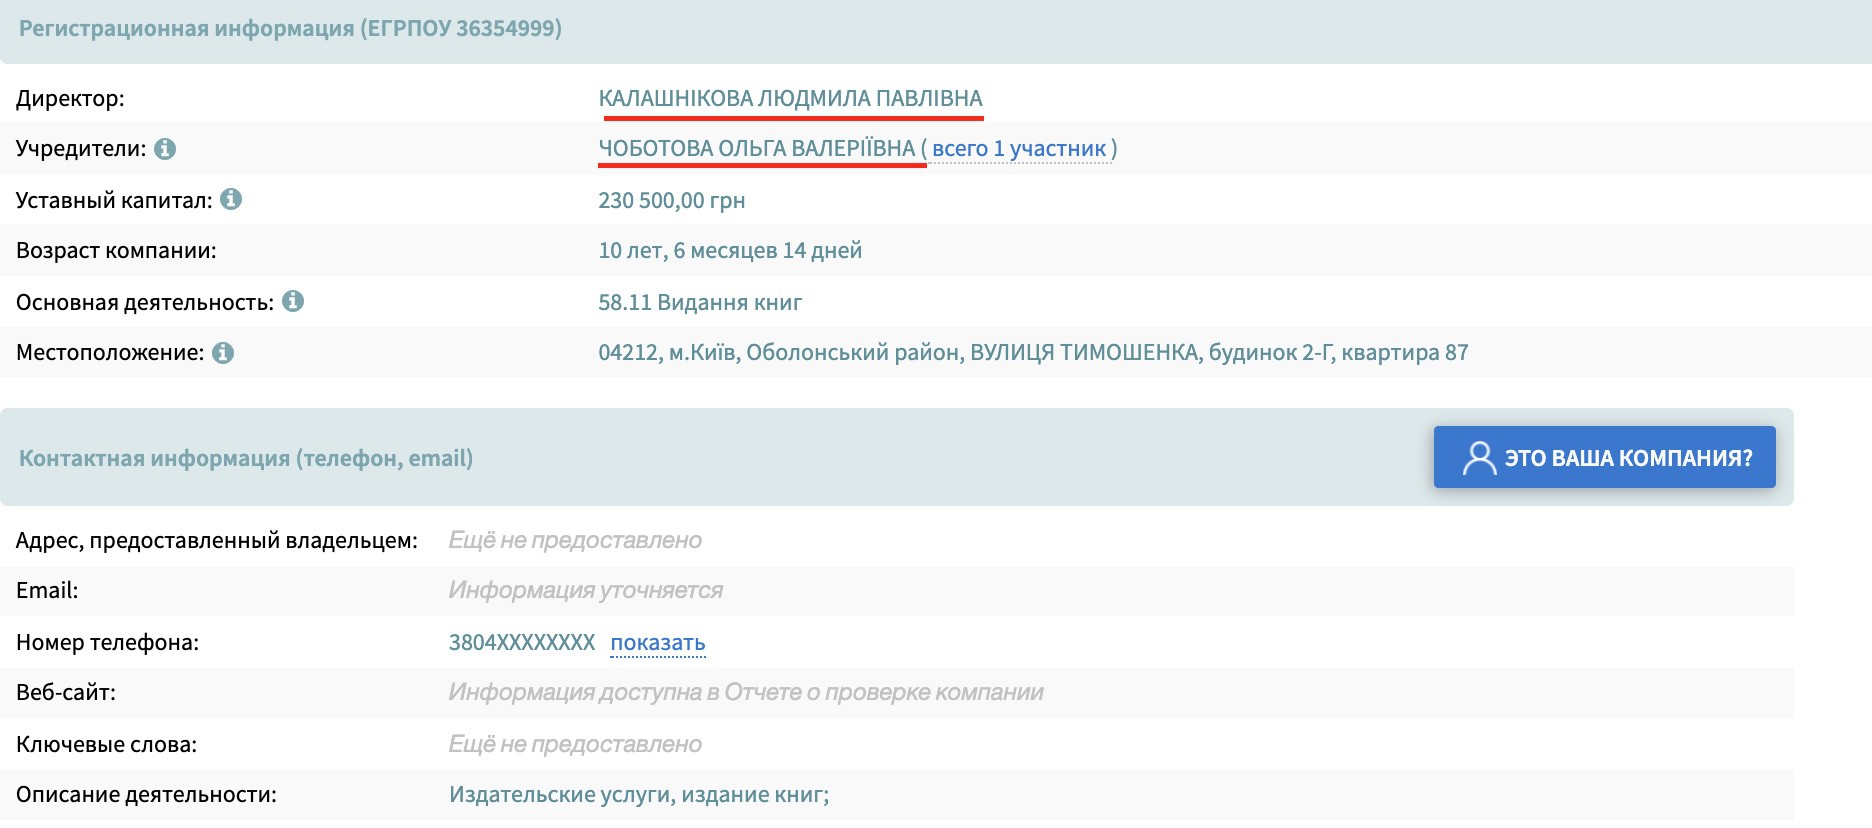The width and height of the screenshot is (1872, 828).
Task: Click info icon next to Местоположение
Action: [x=223, y=353]
